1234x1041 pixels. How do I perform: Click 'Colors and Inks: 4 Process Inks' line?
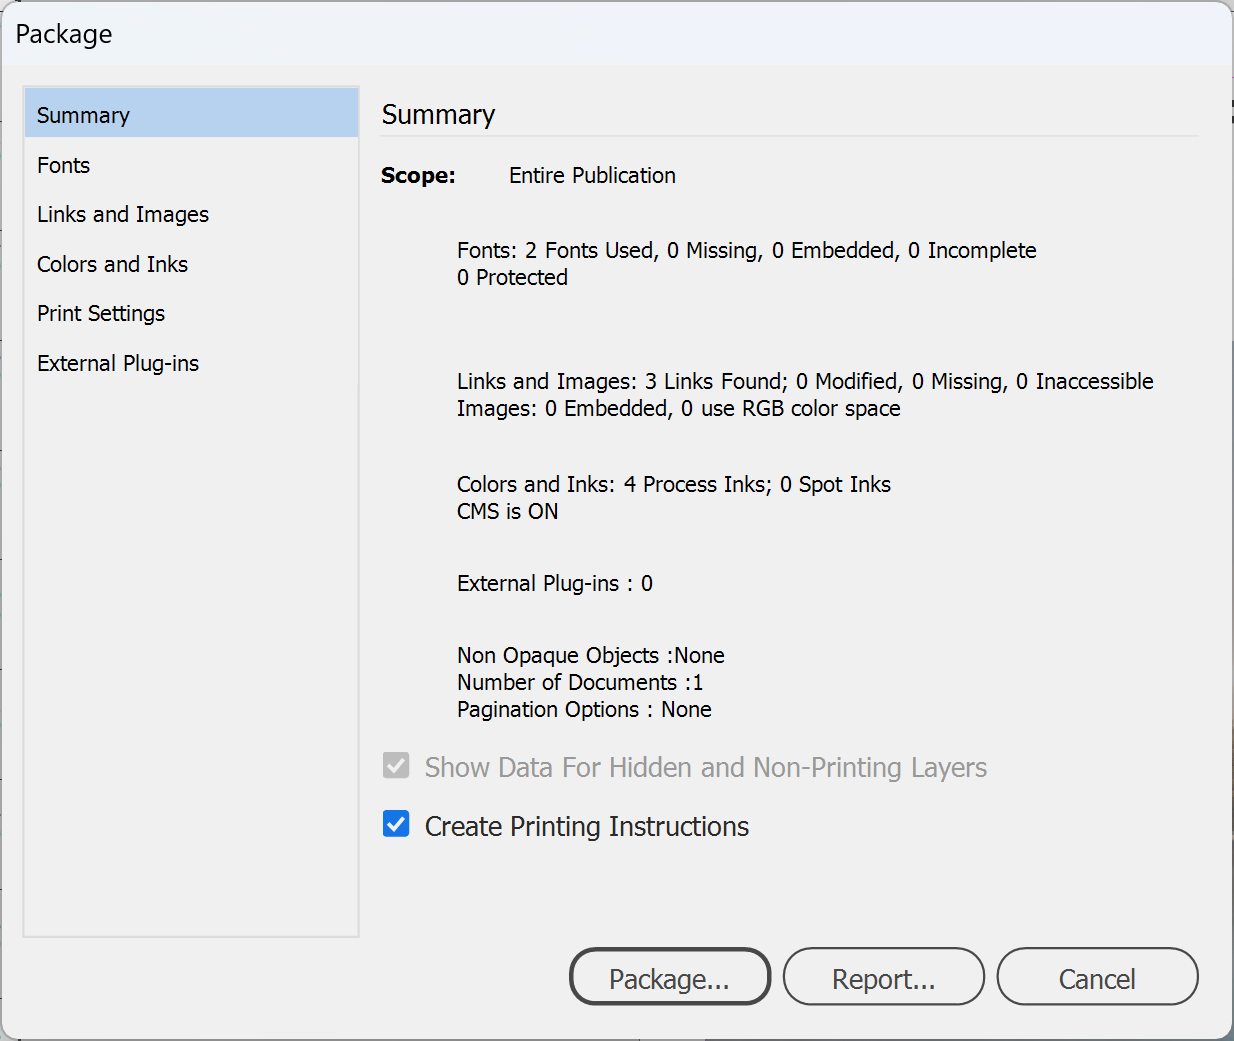tap(673, 484)
